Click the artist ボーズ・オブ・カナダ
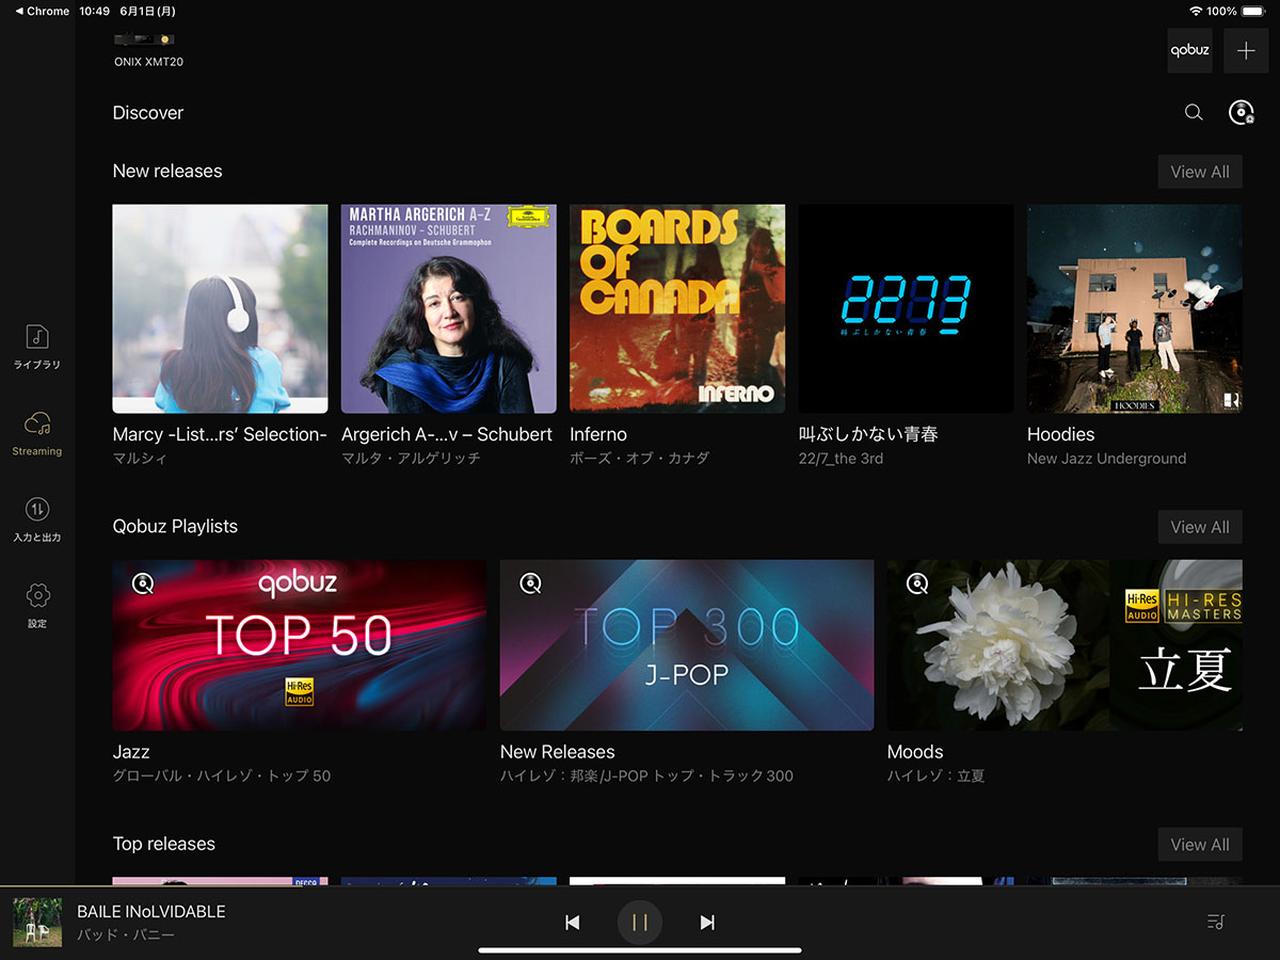Image resolution: width=1280 pixels, height=960 pixels. pos(640,458)
